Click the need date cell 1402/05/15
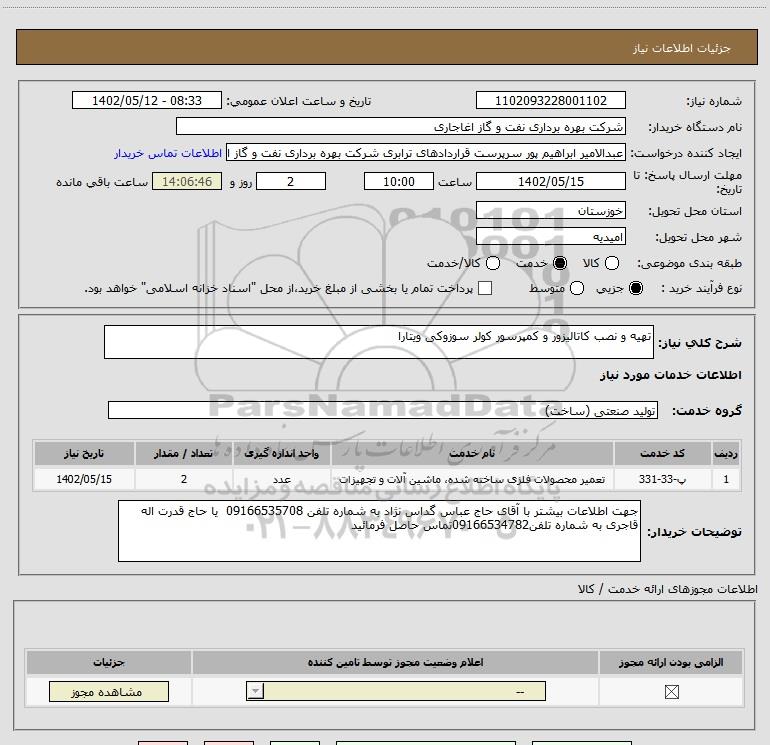Viewport: 770px width, 745px height. pos(84,479)
